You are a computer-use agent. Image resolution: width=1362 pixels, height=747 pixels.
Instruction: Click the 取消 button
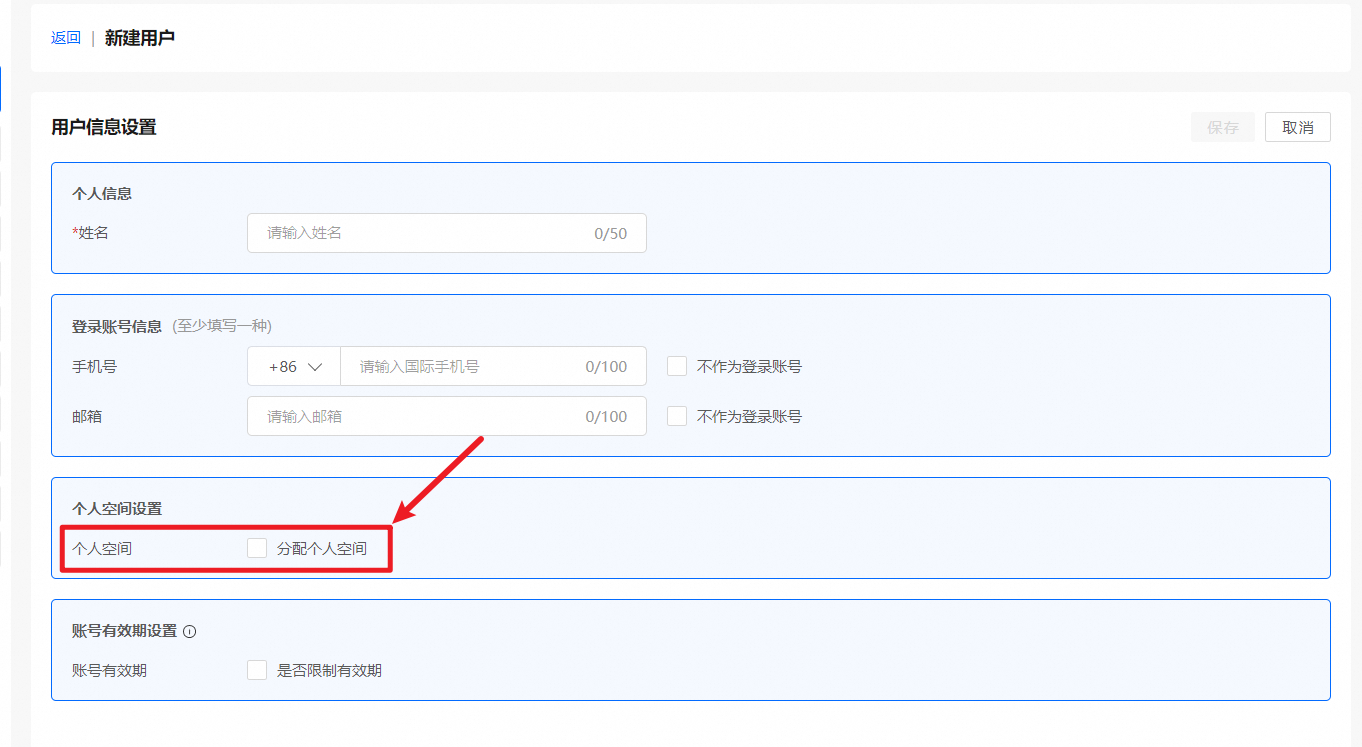point(1298,127)
